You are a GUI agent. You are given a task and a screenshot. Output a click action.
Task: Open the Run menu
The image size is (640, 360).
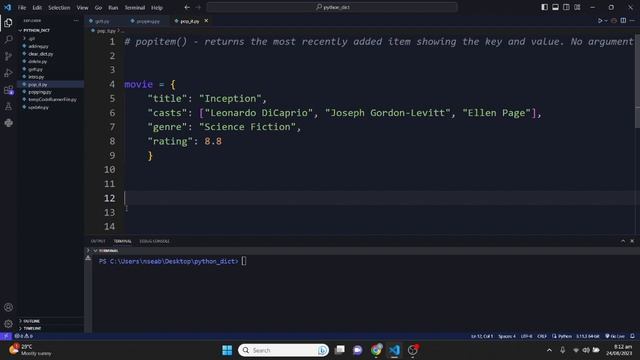(x=113, y=7)
